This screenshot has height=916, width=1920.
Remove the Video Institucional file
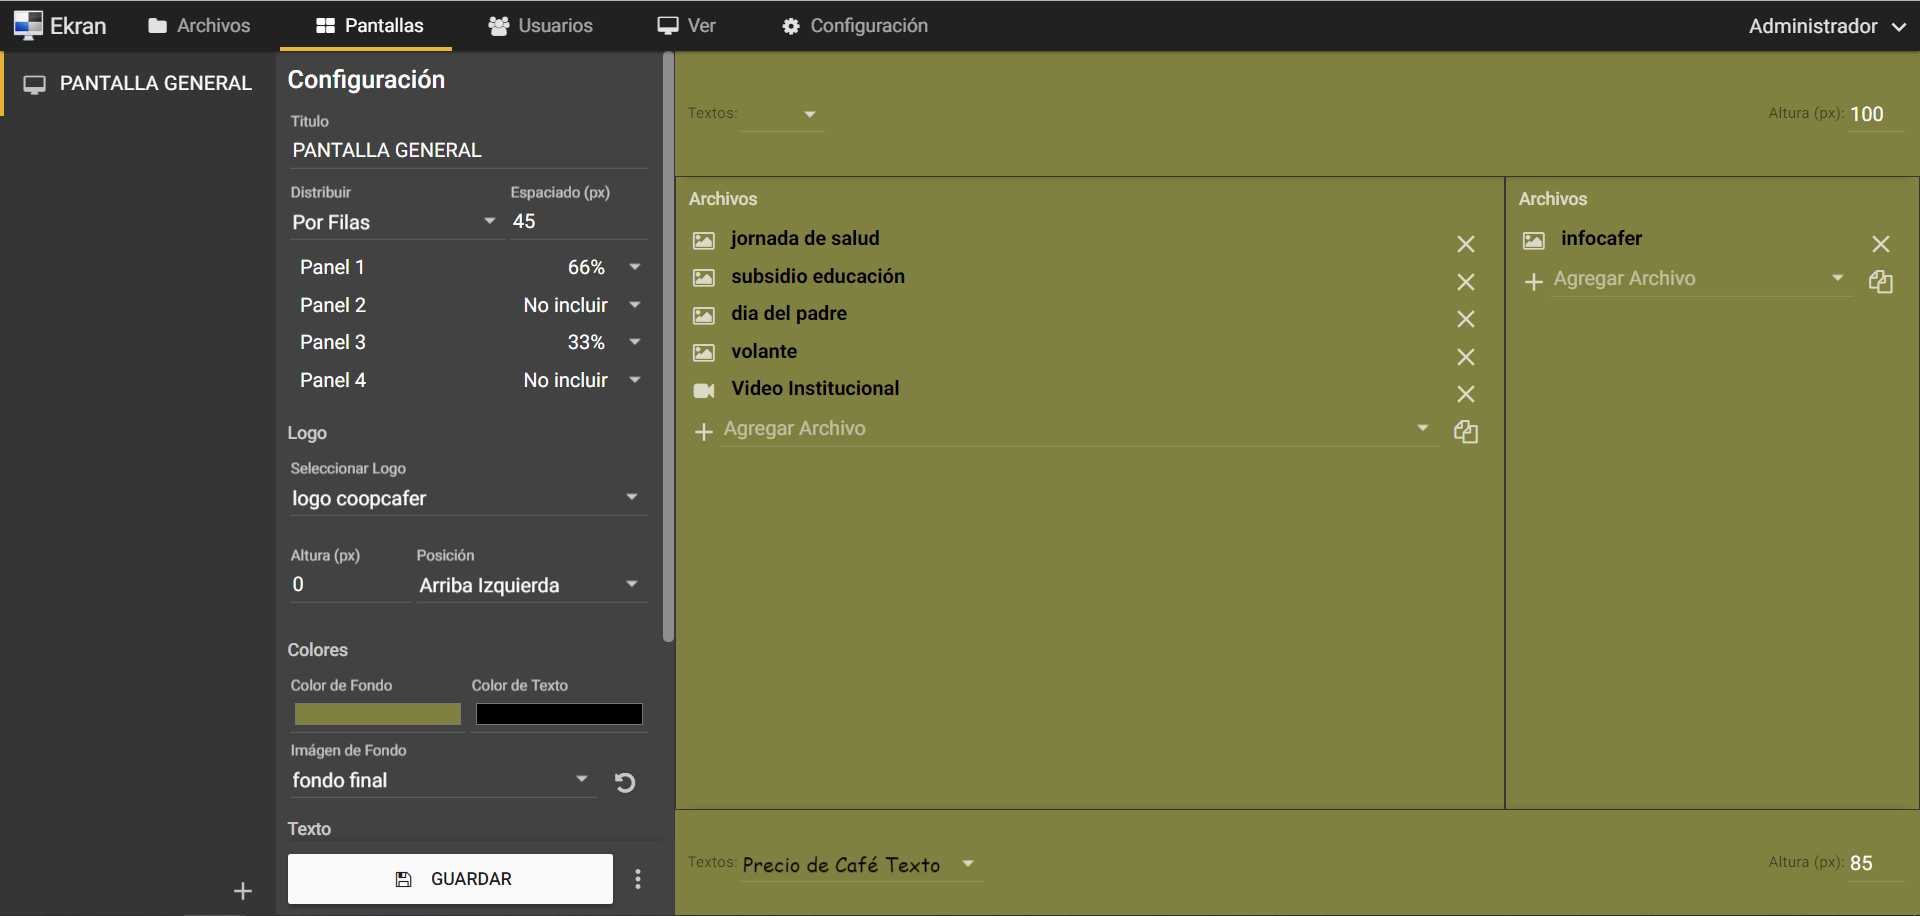1465,394
